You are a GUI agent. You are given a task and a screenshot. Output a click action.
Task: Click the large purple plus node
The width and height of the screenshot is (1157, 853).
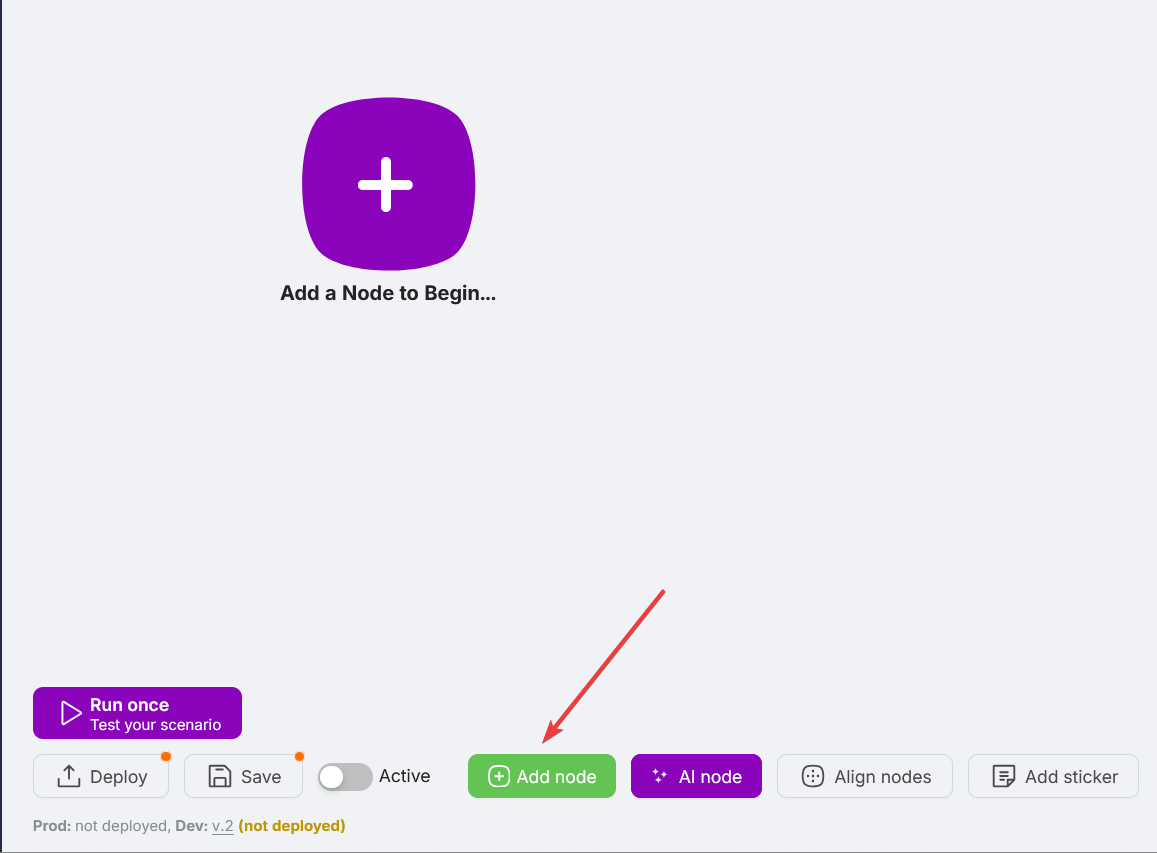[x=387, y=184]
